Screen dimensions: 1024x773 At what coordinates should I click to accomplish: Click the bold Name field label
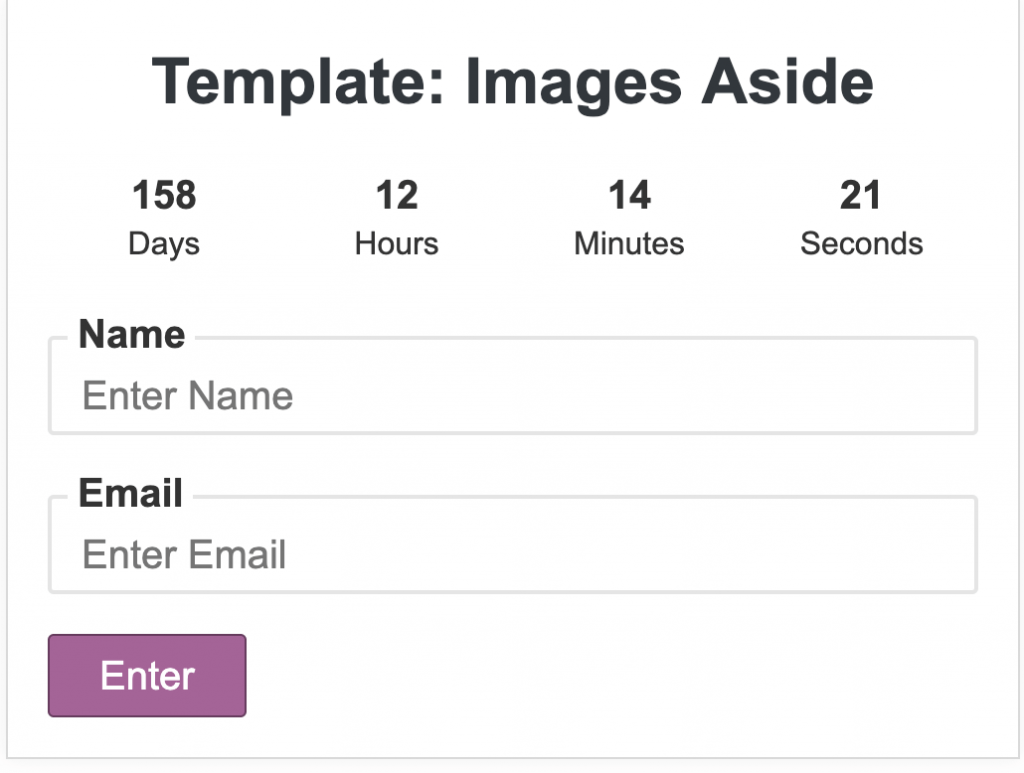coord(132,334)
